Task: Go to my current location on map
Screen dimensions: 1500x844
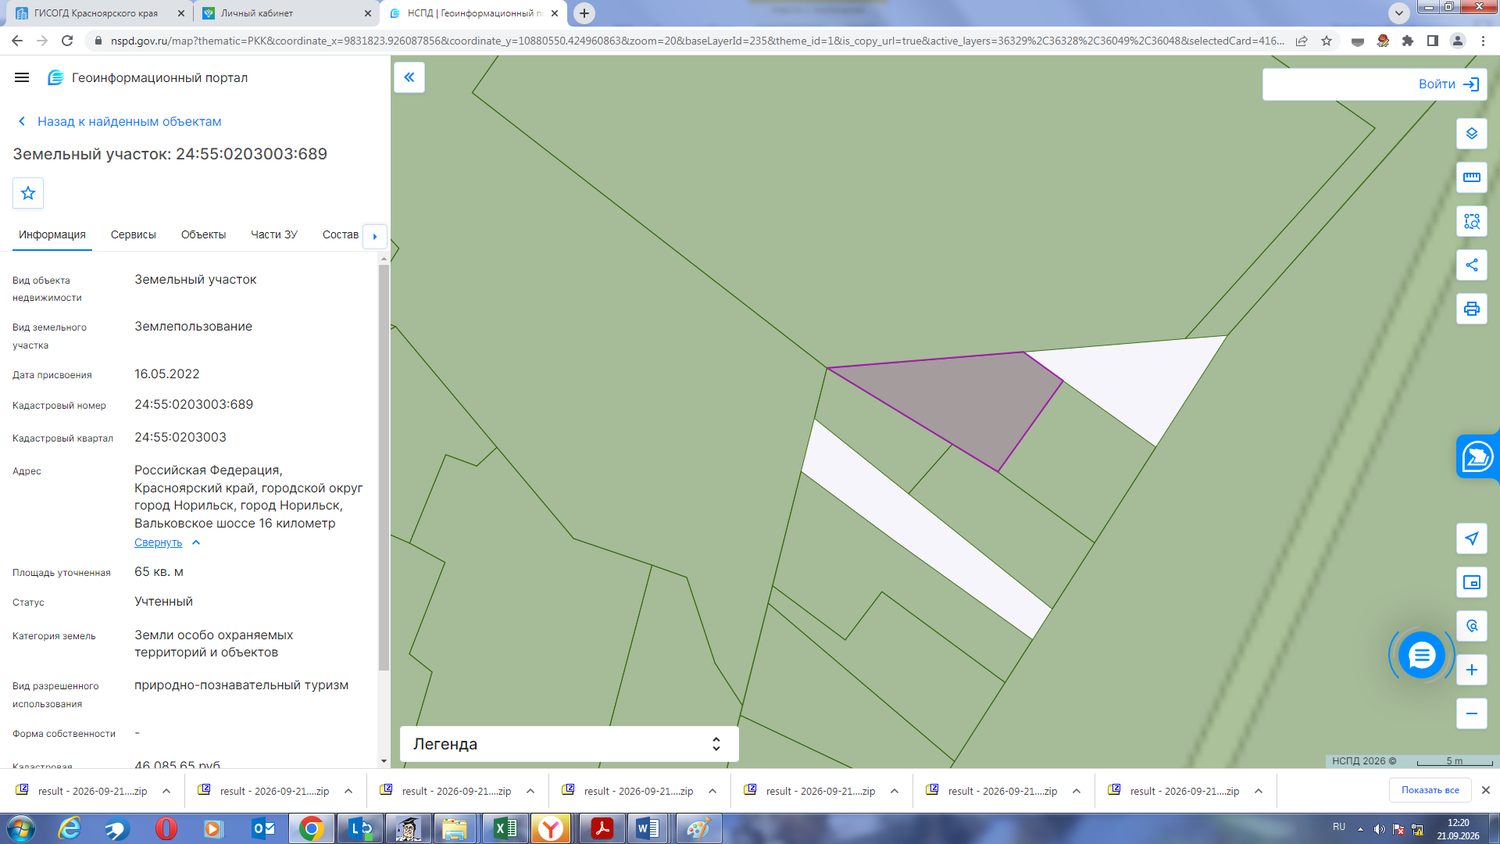Action: click(x=1472, y=538)
